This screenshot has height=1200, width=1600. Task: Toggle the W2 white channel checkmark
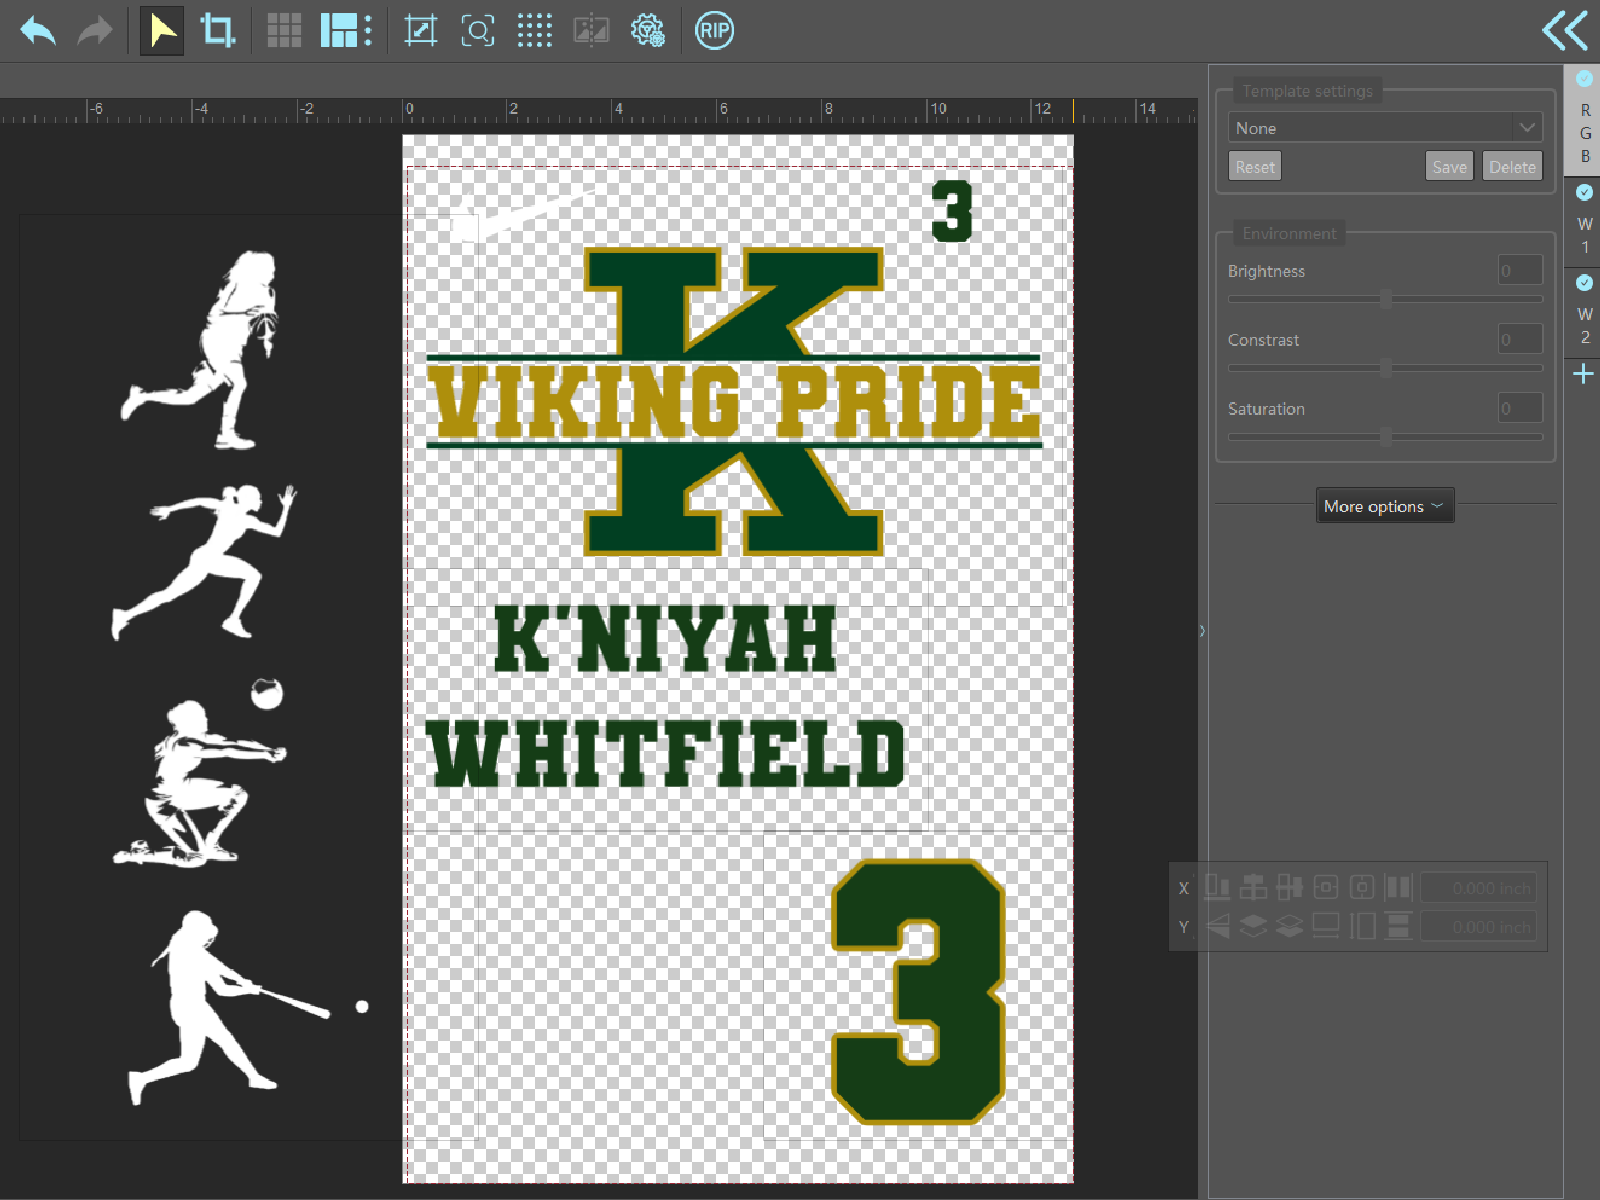[x=1584, y=283]
